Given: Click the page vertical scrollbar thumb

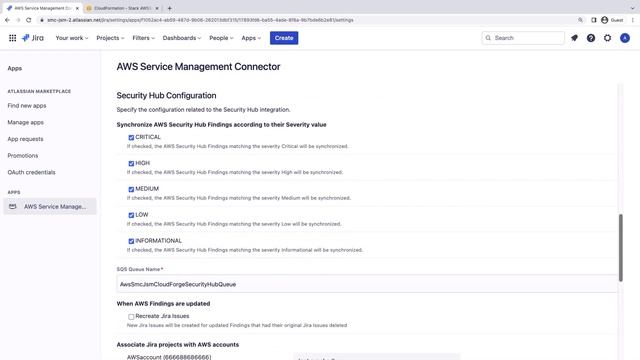Looking at the screenshot, I should coord(620,248).
